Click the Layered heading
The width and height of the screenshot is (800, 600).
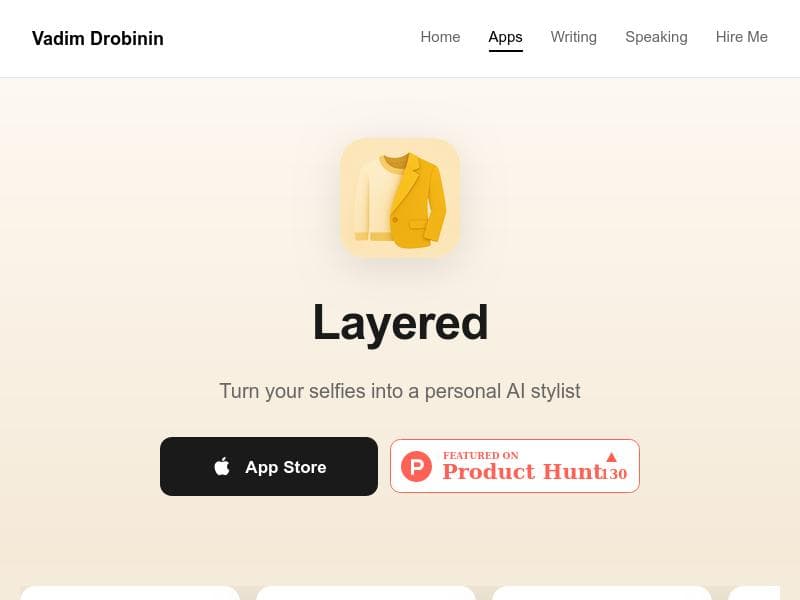click(x=400, y=323)
